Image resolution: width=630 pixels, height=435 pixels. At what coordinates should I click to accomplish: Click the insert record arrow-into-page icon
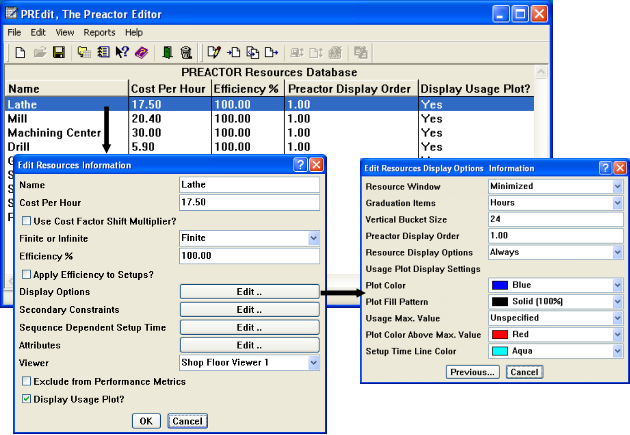(233, 52)
